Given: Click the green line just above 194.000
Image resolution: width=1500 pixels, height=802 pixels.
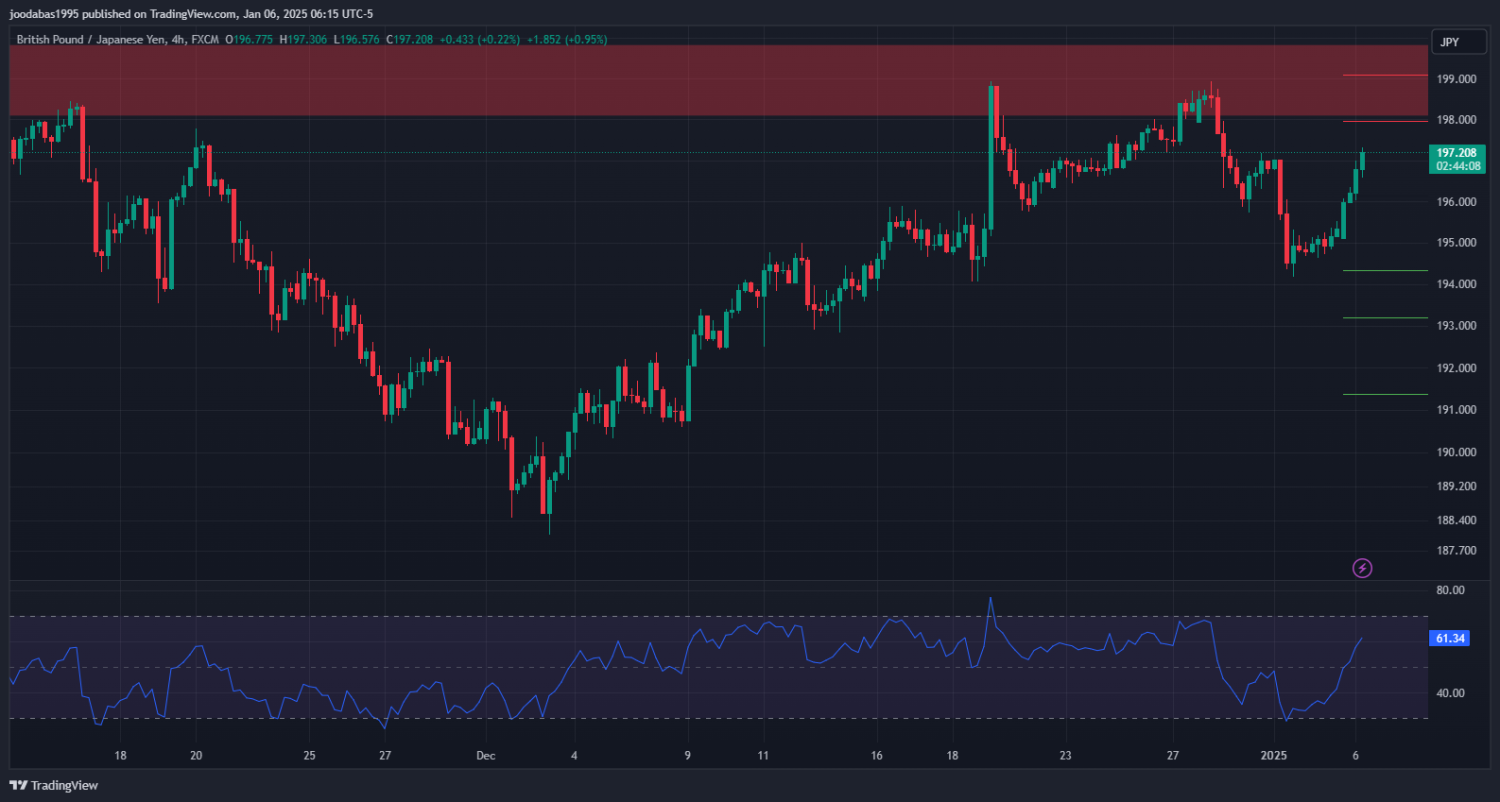Looking at the screenshot, I should point(1385,270).
